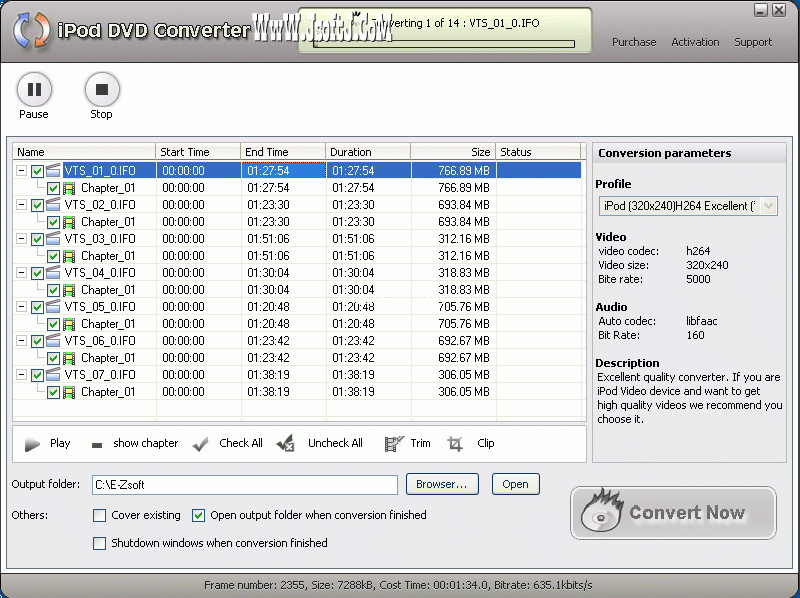Click the clapperboard icon of VTS_02_0.IFO
The image size is (800, 598).
pos(53,204)
